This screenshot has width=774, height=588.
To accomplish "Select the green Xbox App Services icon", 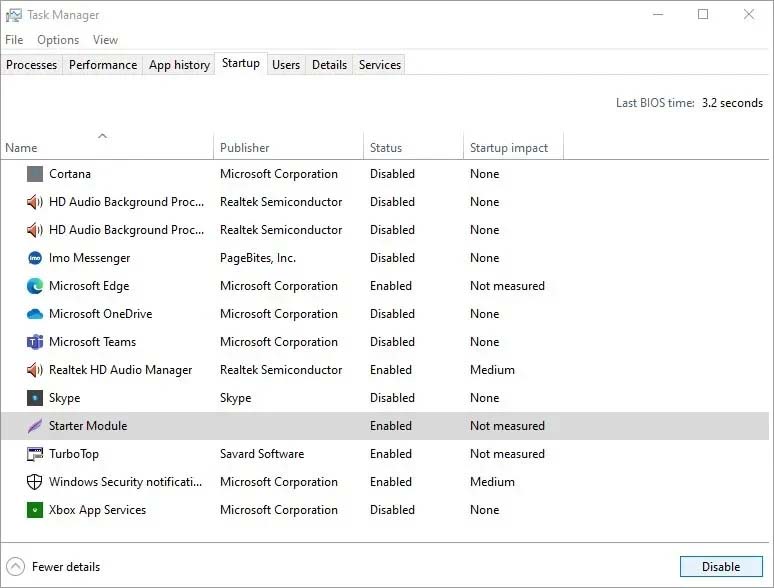I will coord(35,510).
